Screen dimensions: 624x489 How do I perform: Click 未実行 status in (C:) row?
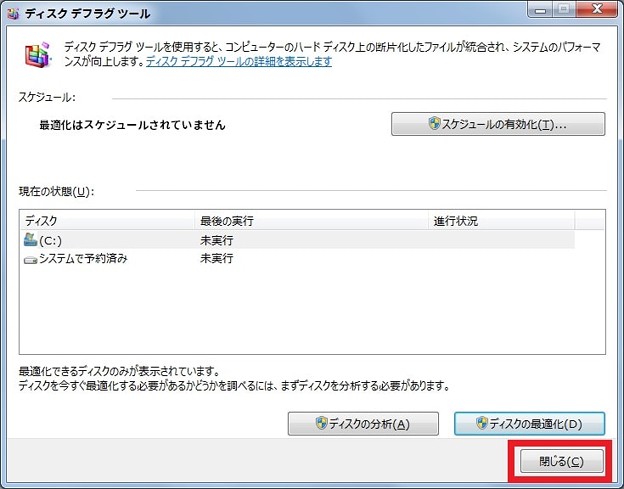click(x=216, y=240)
